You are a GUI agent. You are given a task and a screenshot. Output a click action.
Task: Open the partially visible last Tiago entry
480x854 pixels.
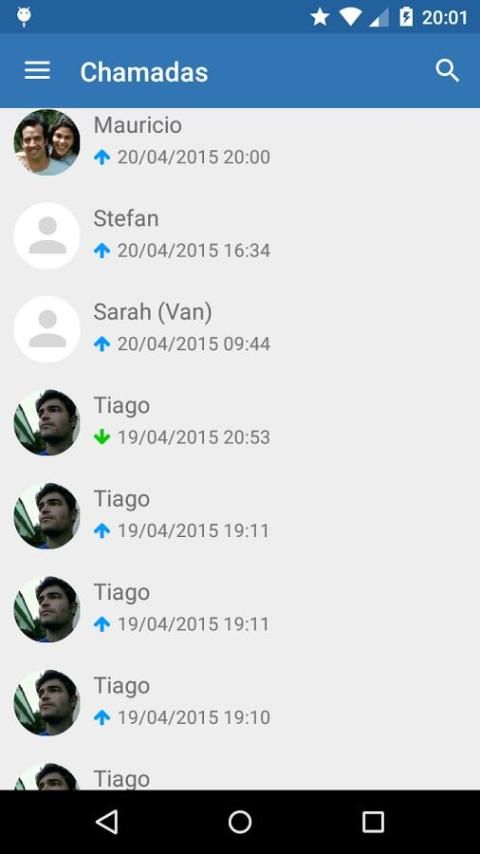240,770
